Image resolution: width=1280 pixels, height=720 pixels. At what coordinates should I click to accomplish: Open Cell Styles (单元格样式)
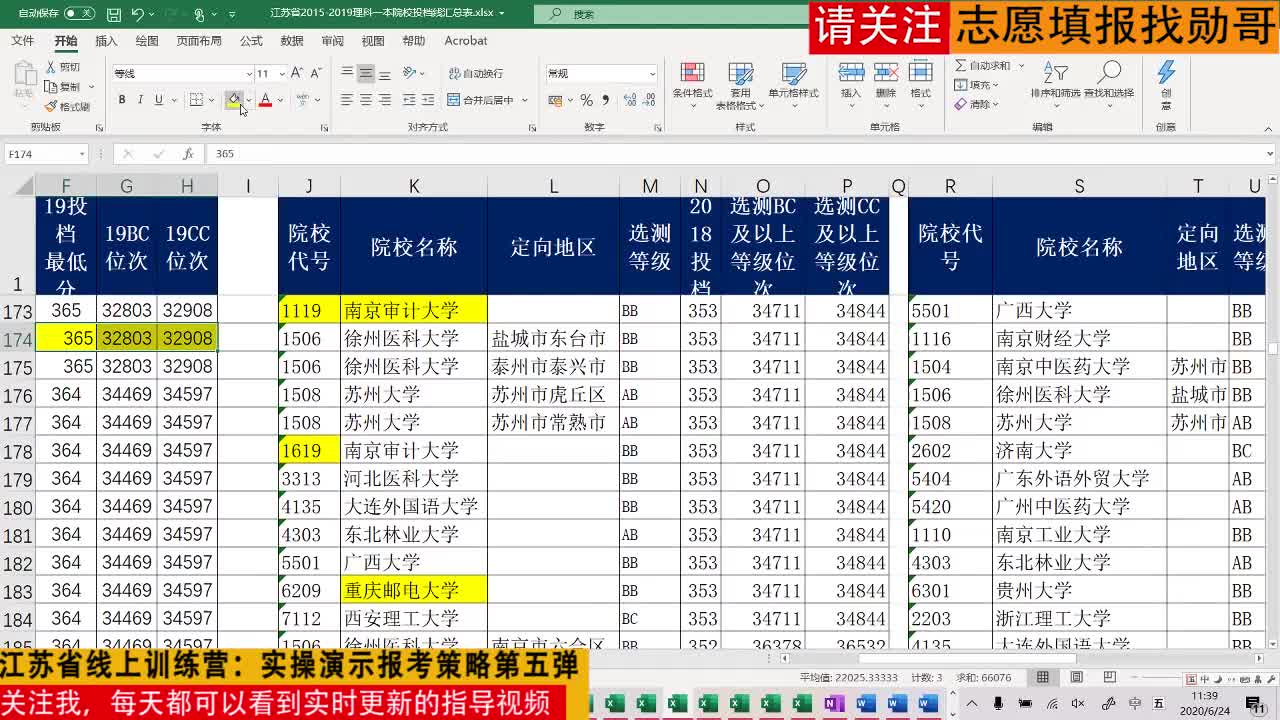(x=794, y=83)
